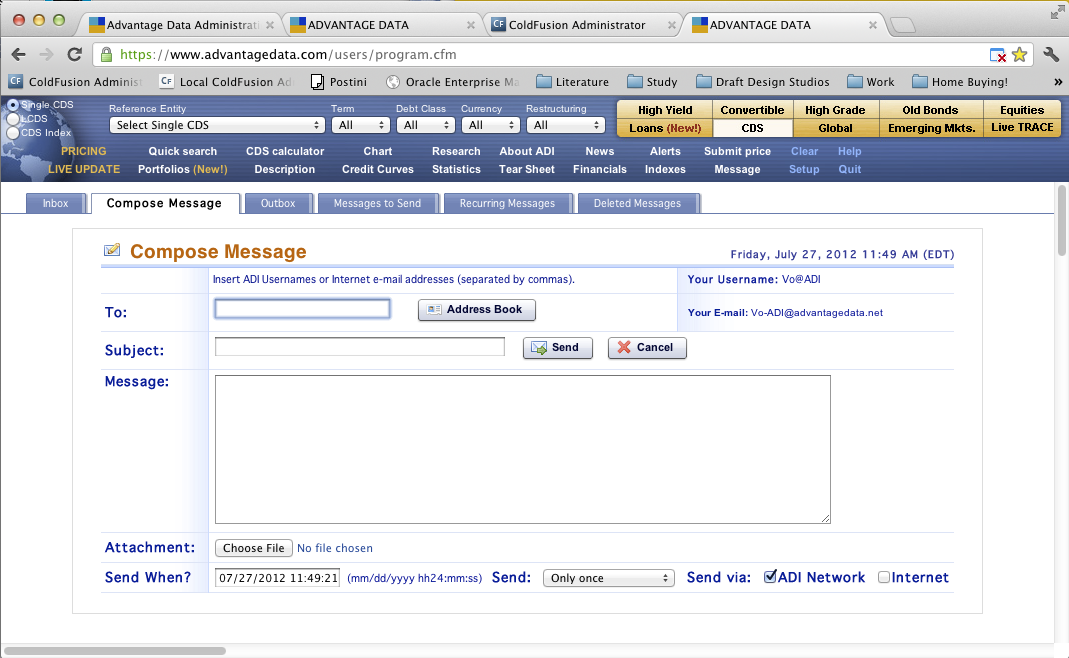1069x658 pixels.
Task: Click the Choose File button
Action: [254, 548]
